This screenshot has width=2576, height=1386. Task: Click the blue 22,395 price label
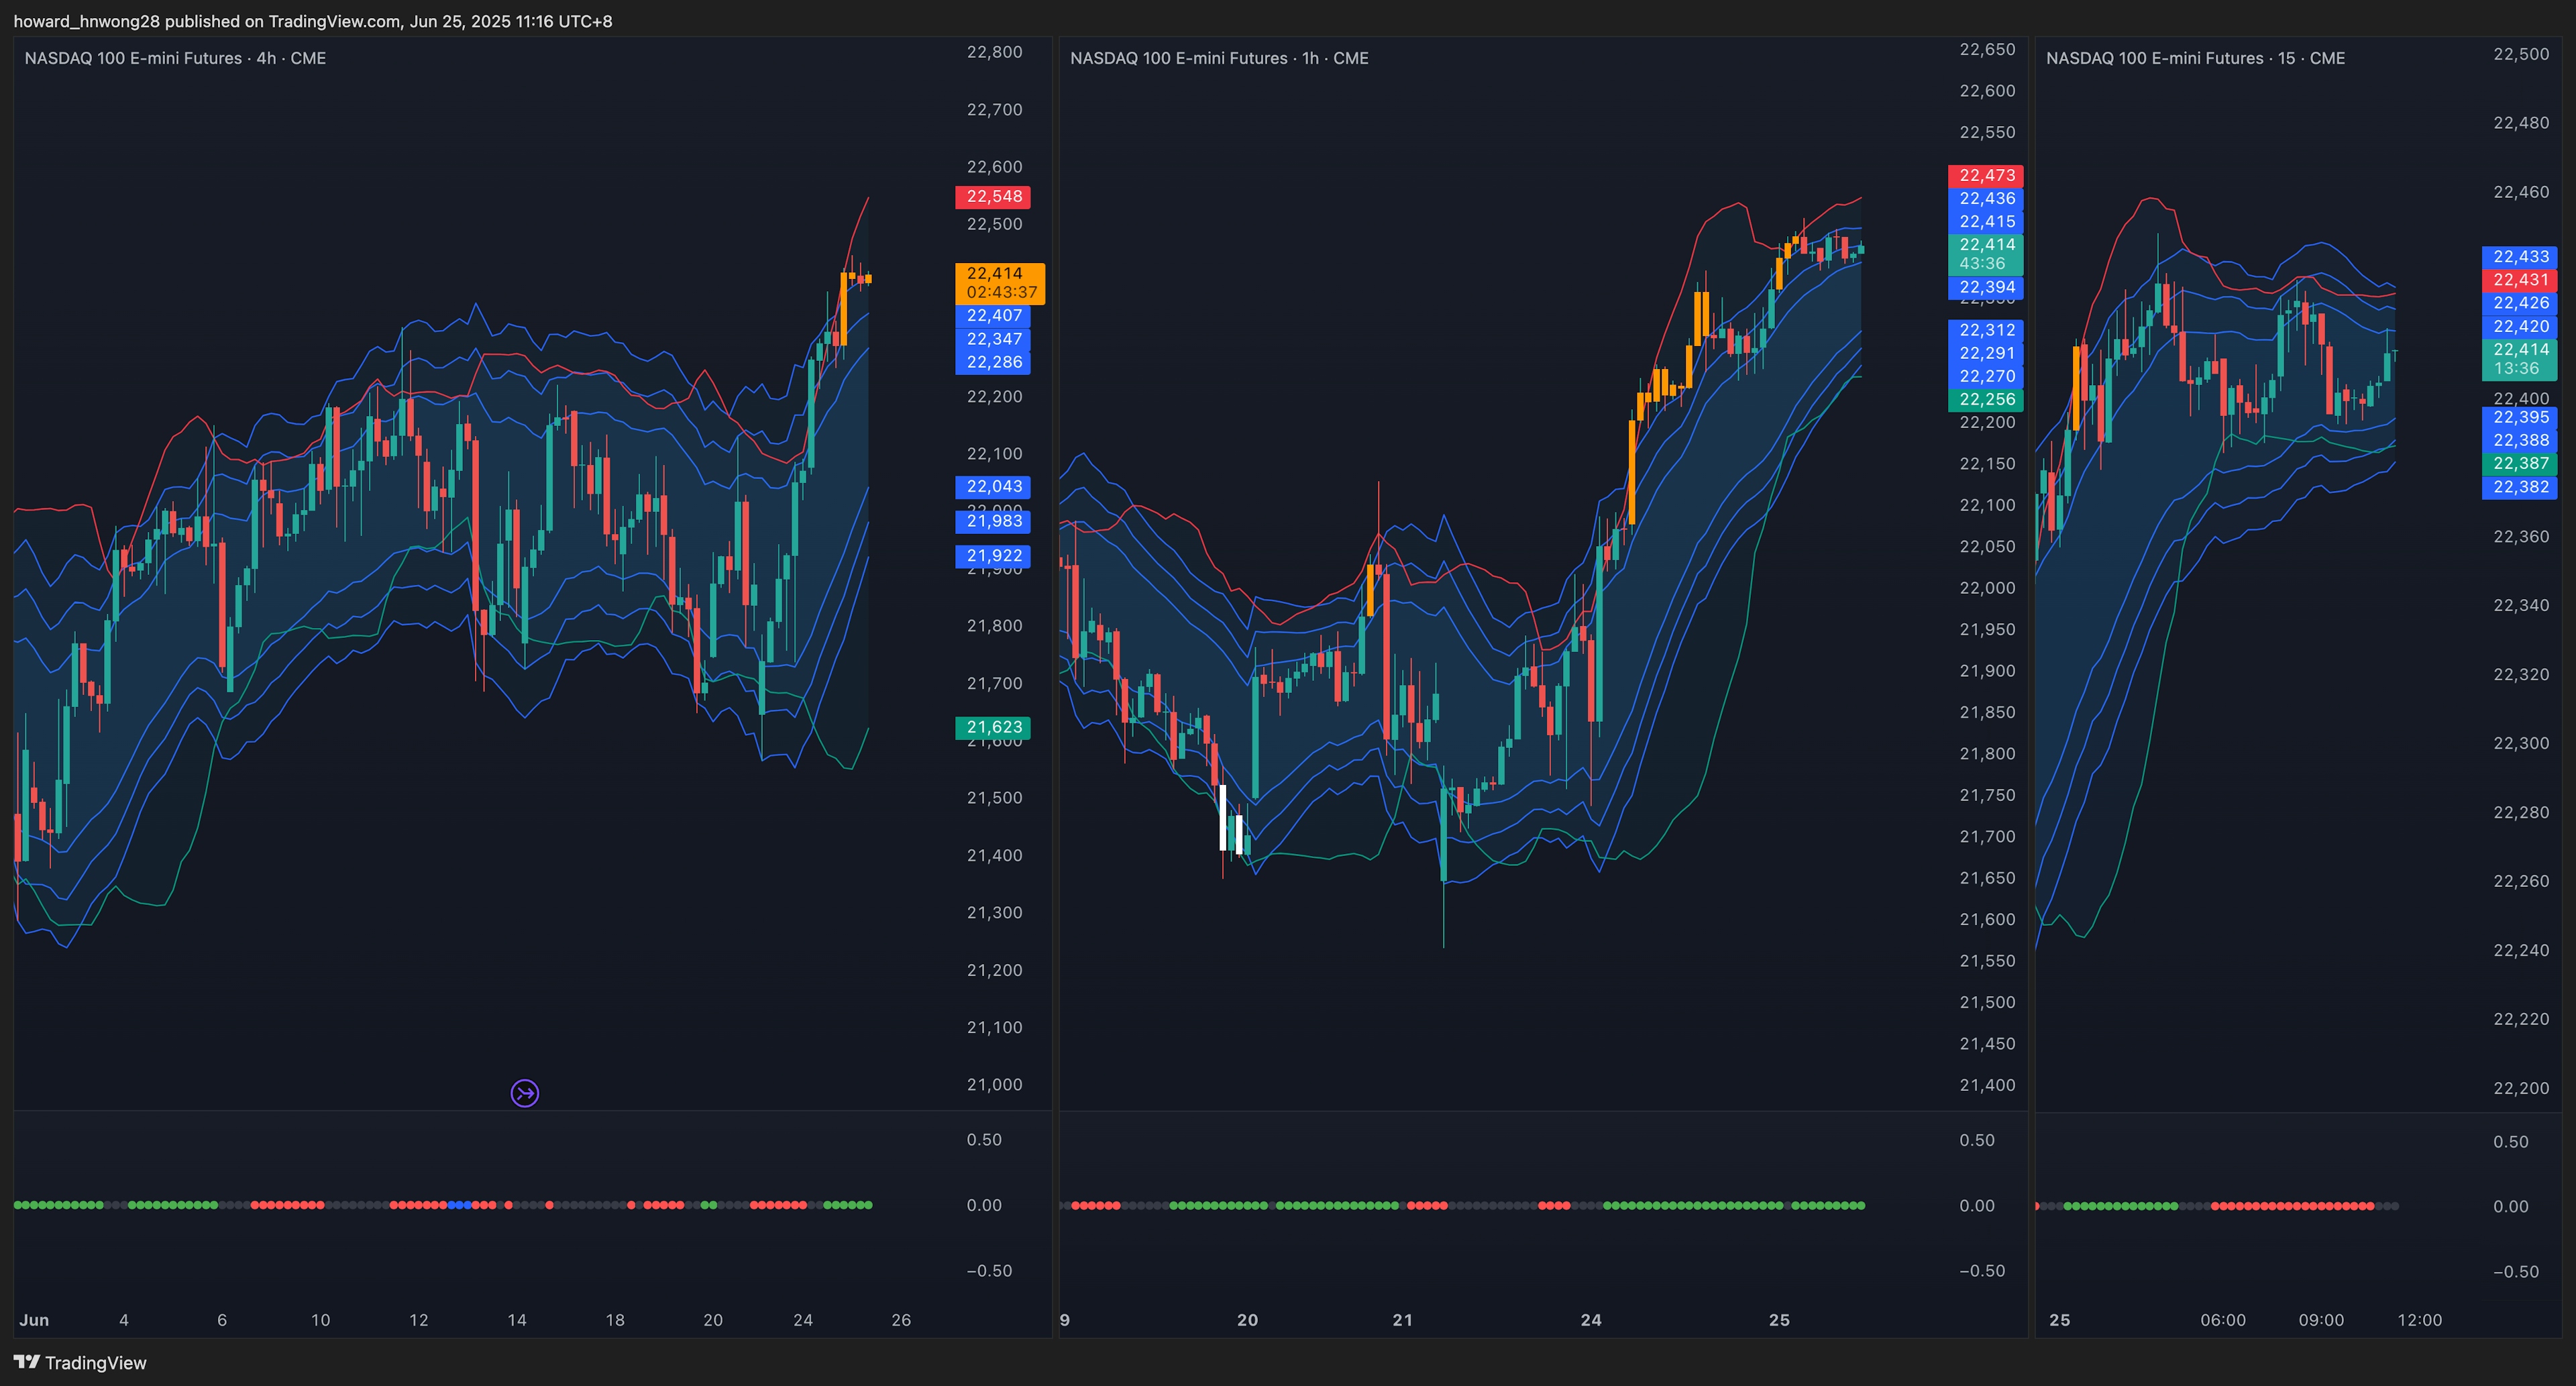(2520, 417)
